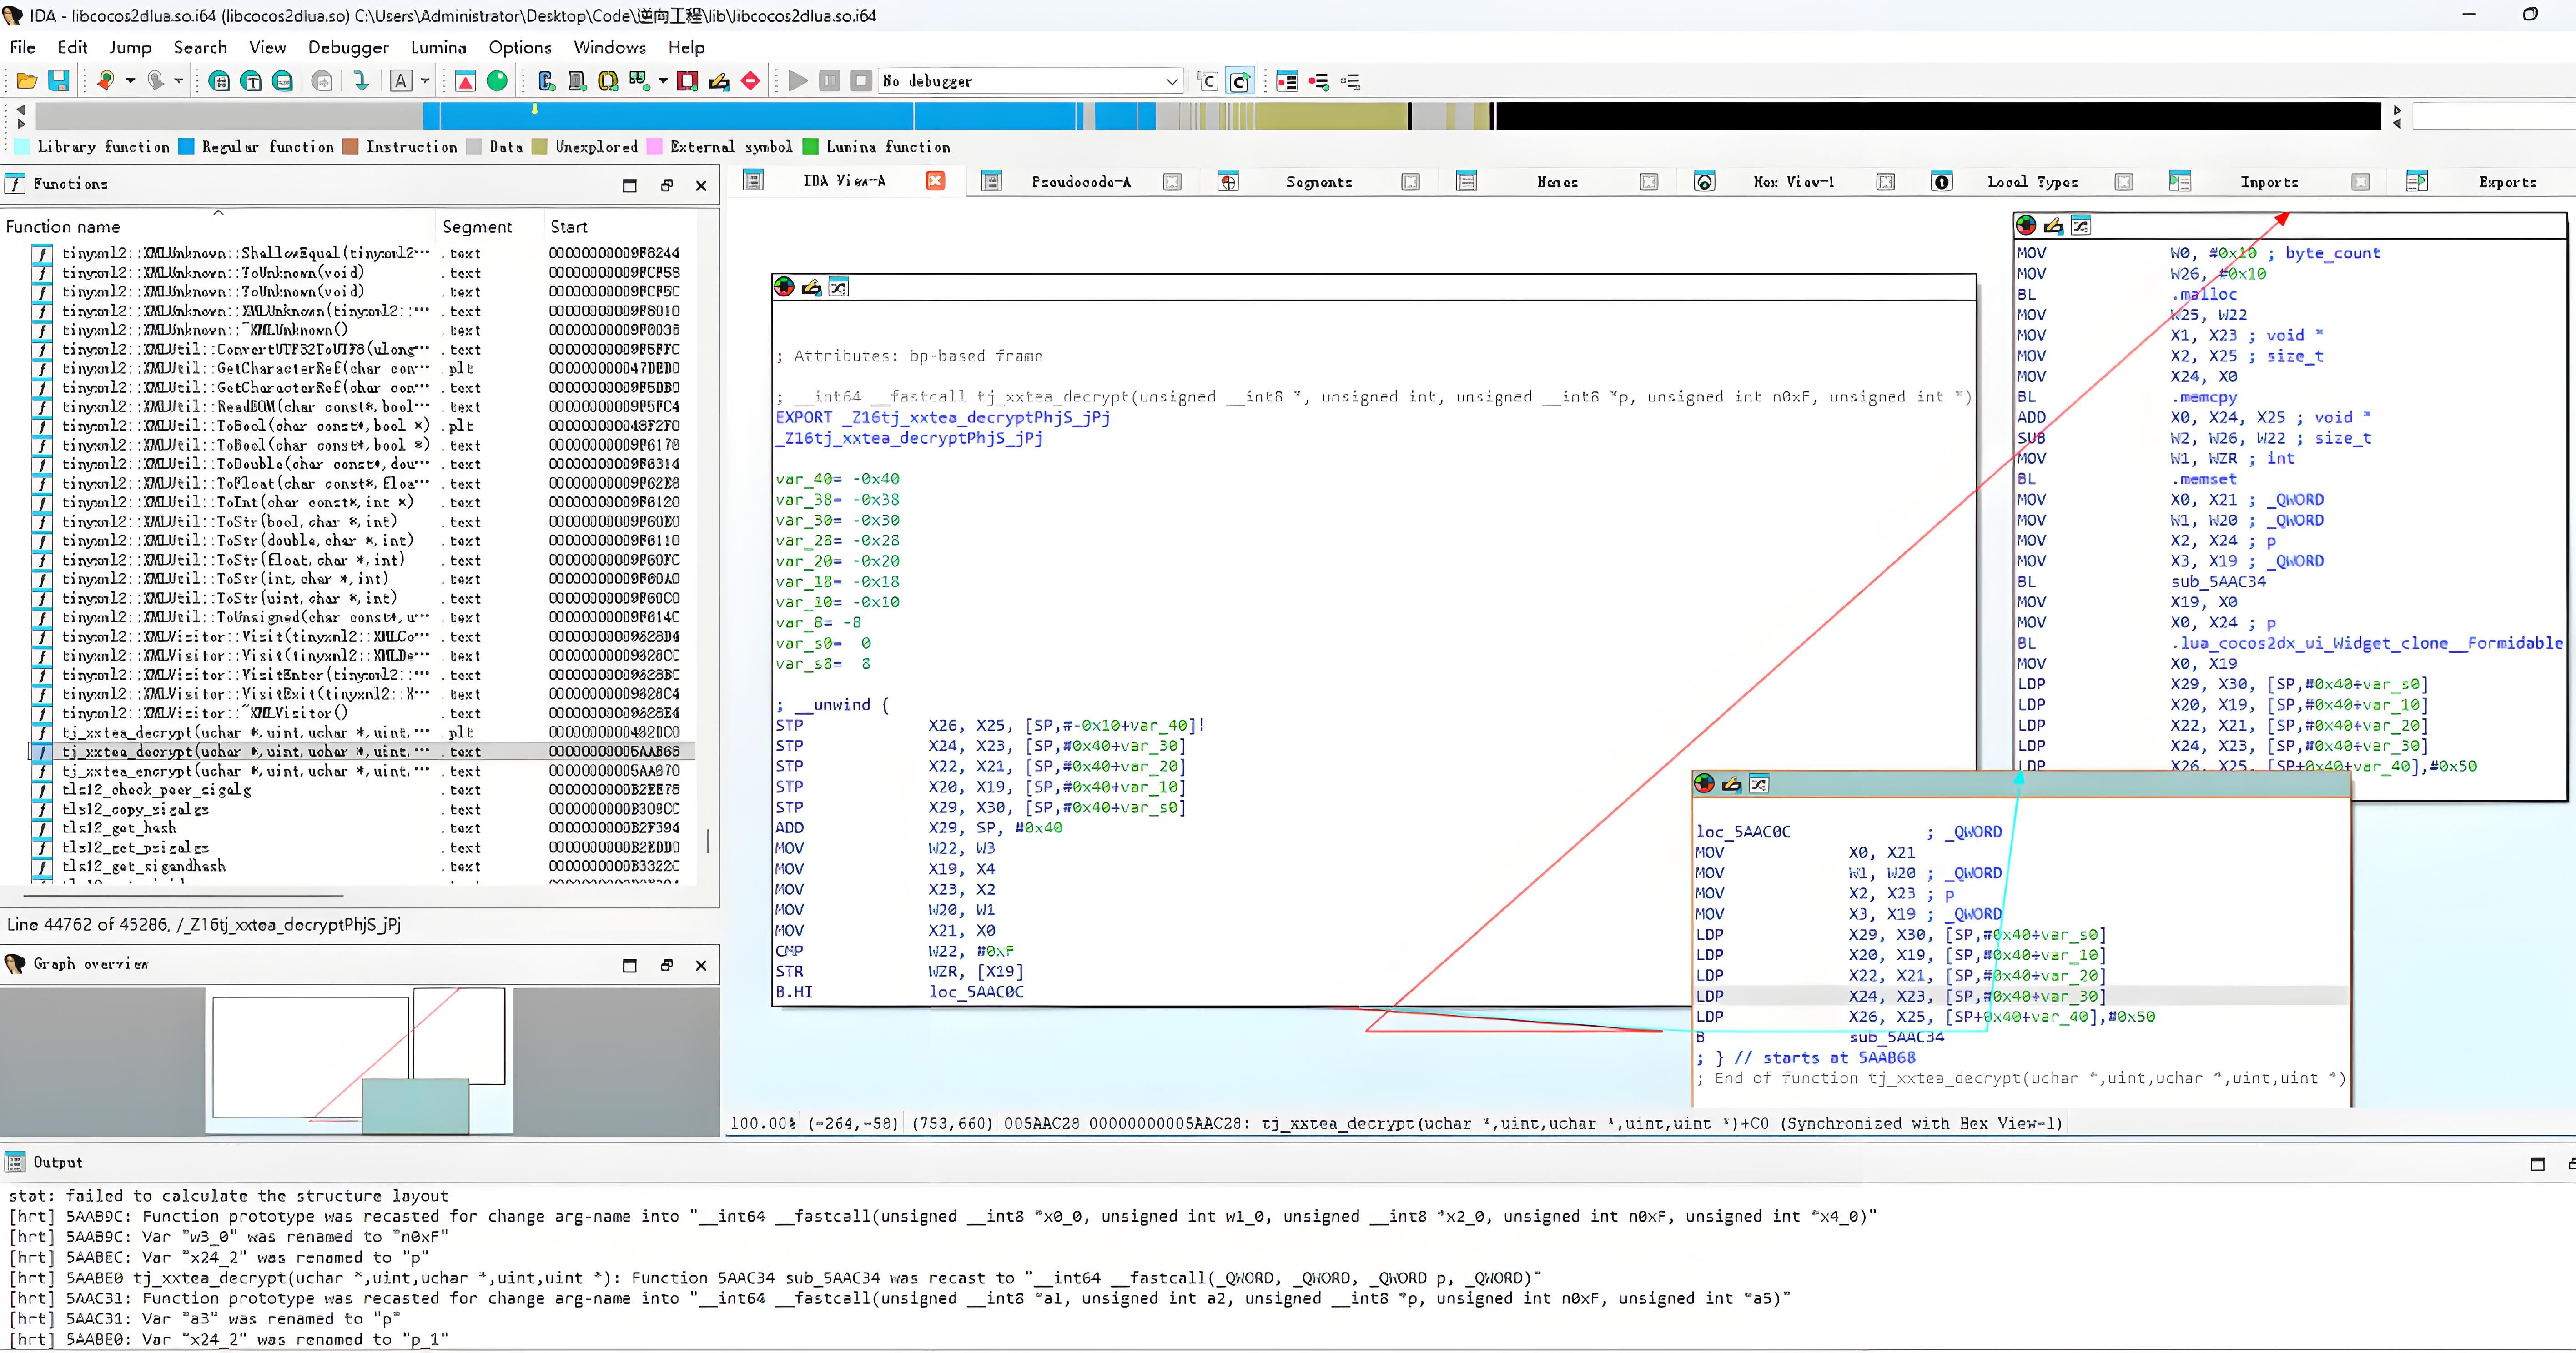The height and width of the screenshot is (1353, 2576).
Task: Open the jump forward history dropdown arrow
Action: point(179,81)
